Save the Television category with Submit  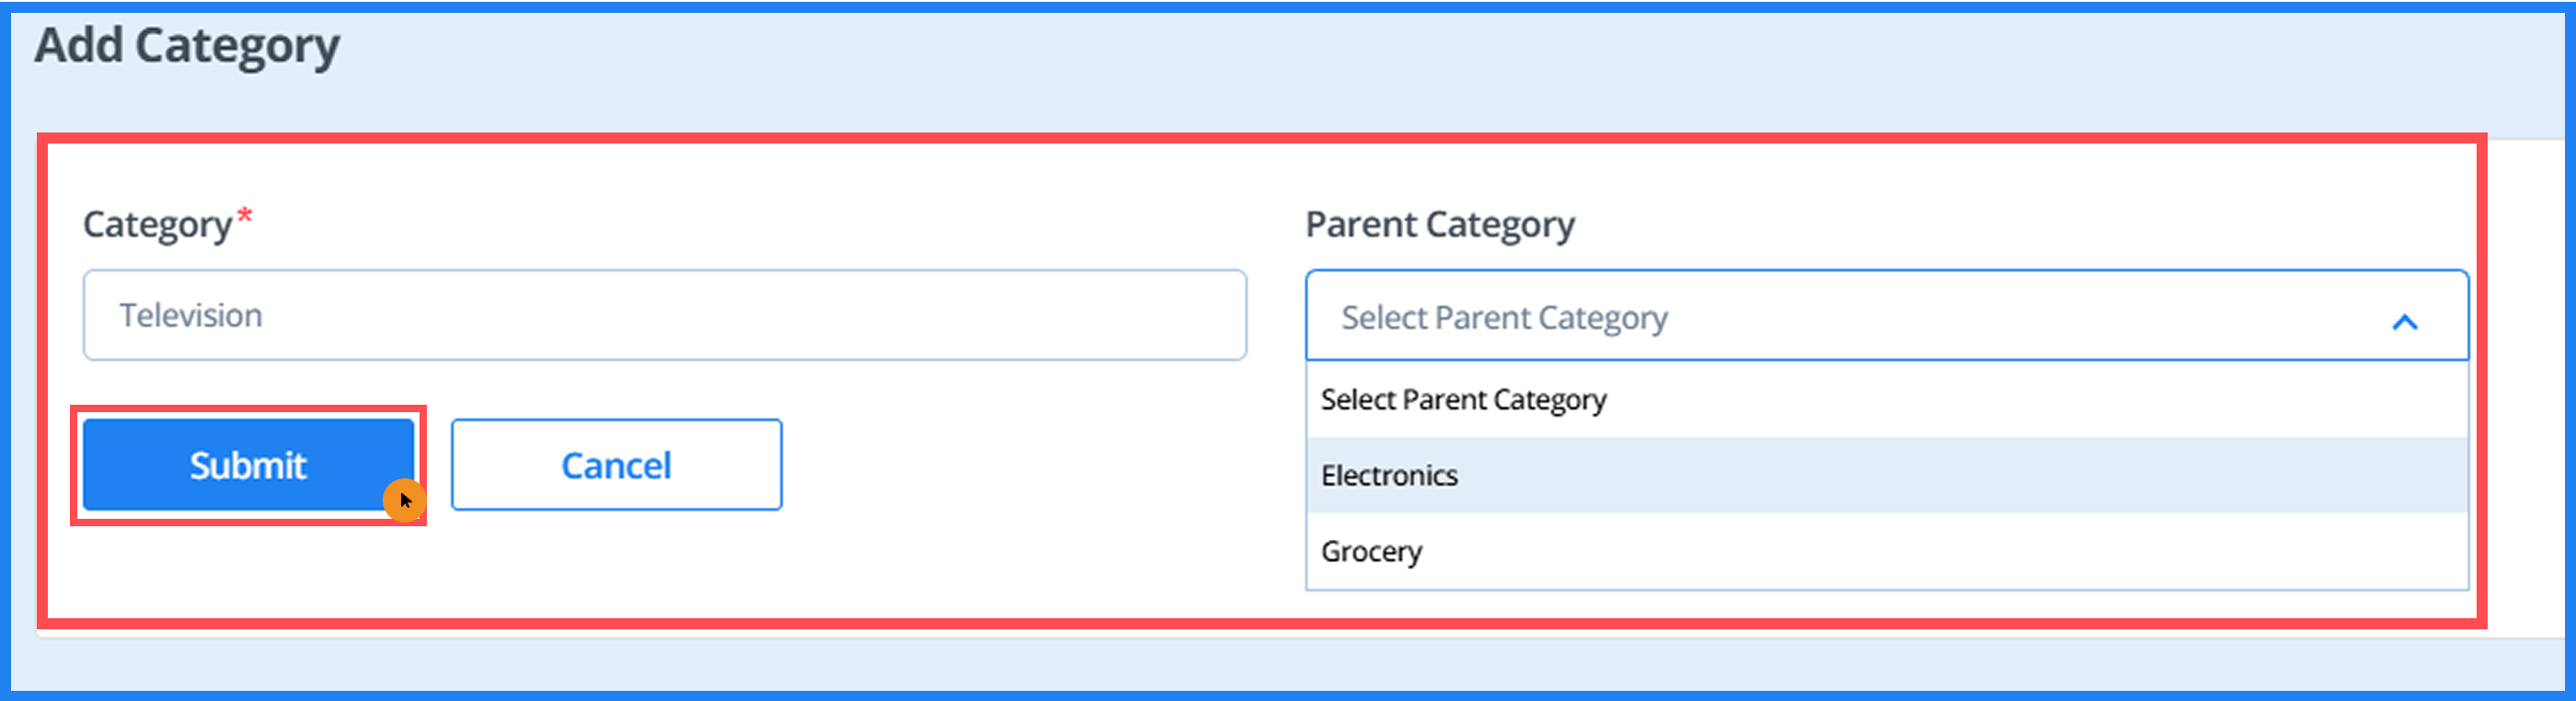point(248,465)
